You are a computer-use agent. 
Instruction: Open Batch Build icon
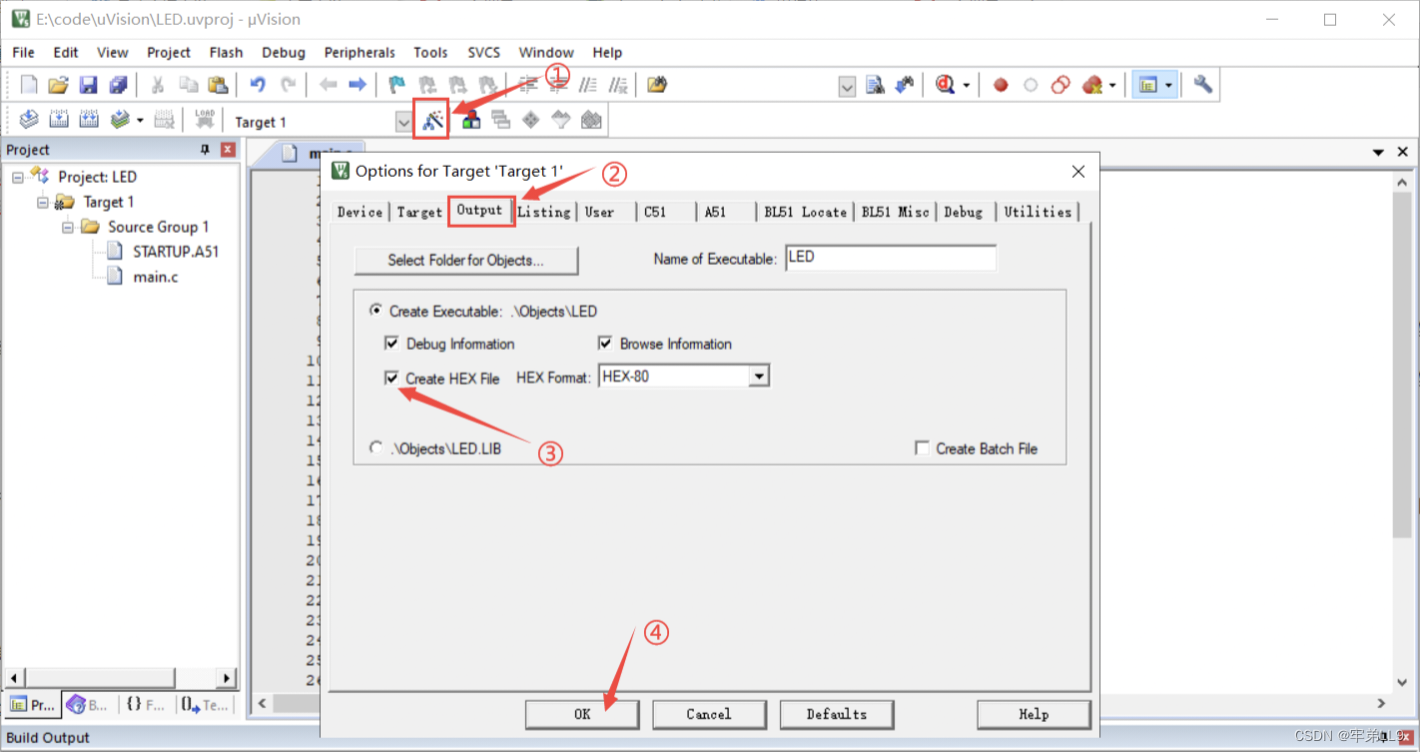pos(120,120)
